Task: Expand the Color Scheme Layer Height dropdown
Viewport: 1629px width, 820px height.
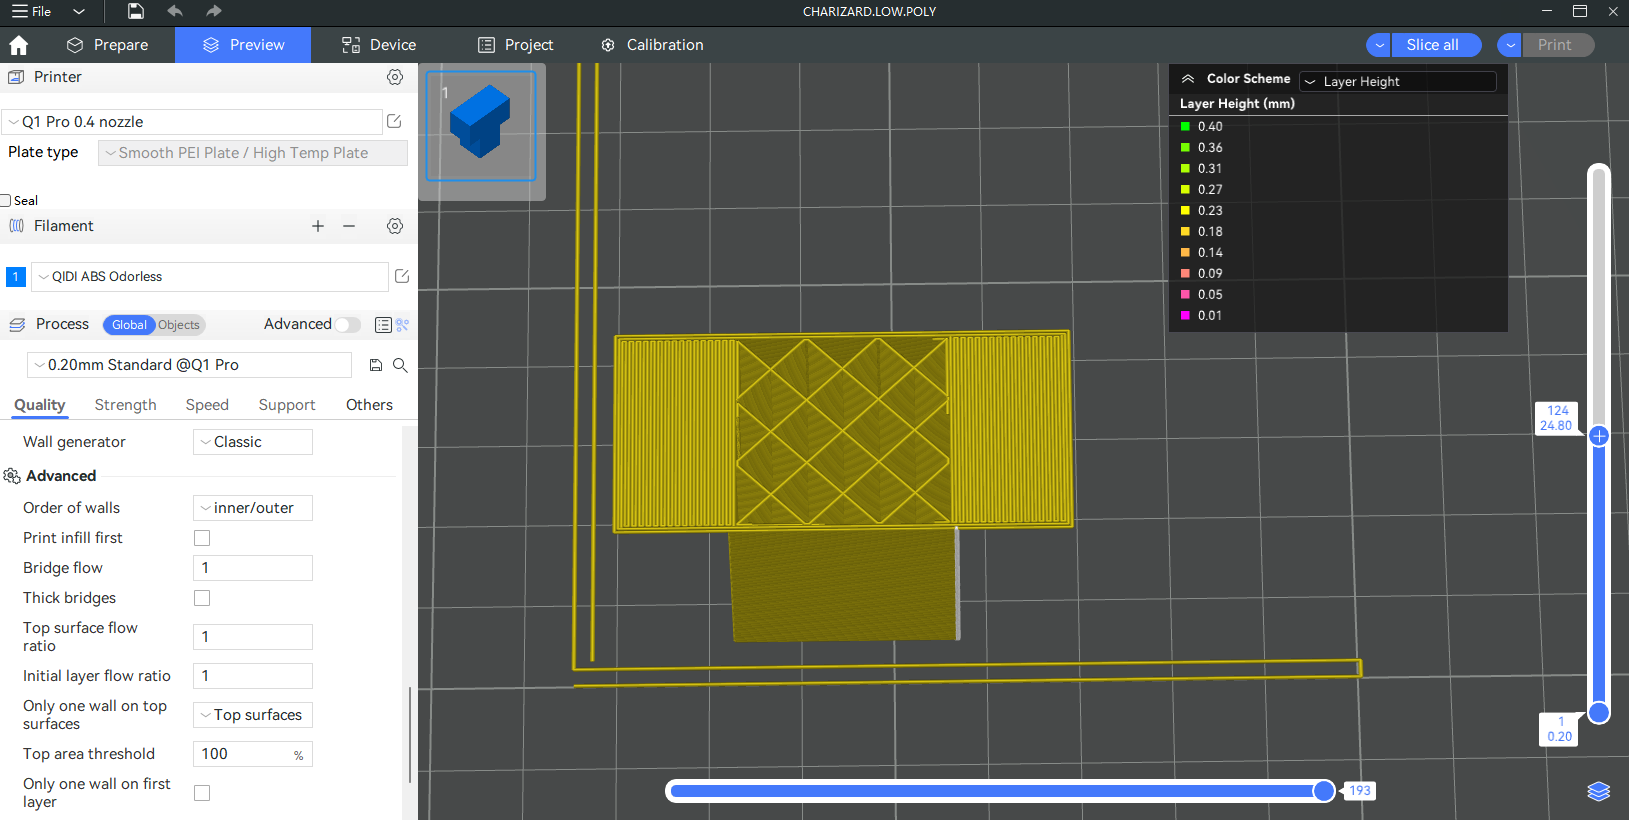Action: point(1398,81)
